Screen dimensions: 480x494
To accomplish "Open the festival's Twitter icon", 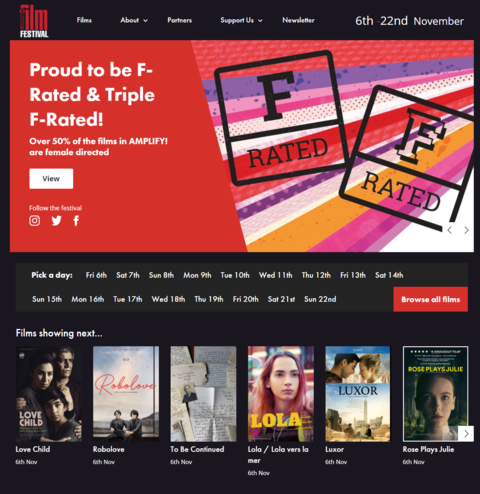I will click(56, 221).
